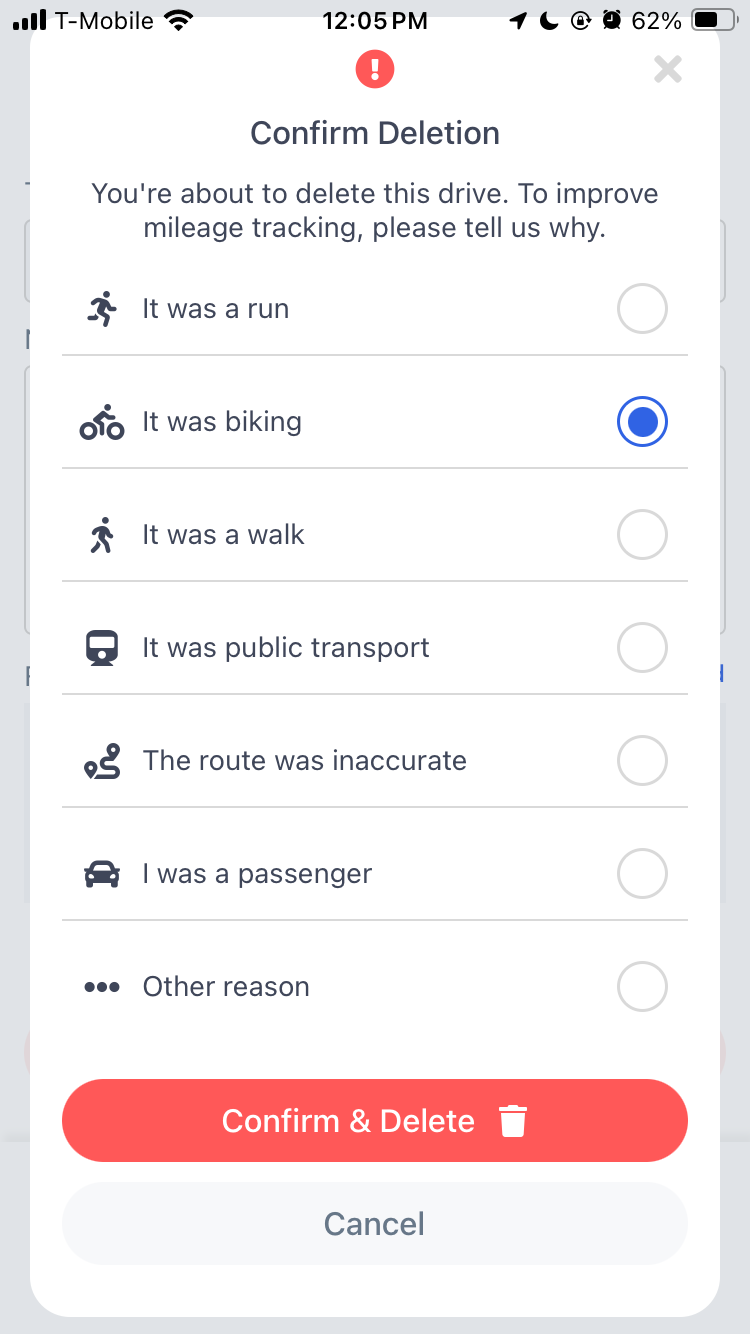Select the 'It was a run' radio button
This screenshot has width=750, height=1334.
tap(642, 309)
